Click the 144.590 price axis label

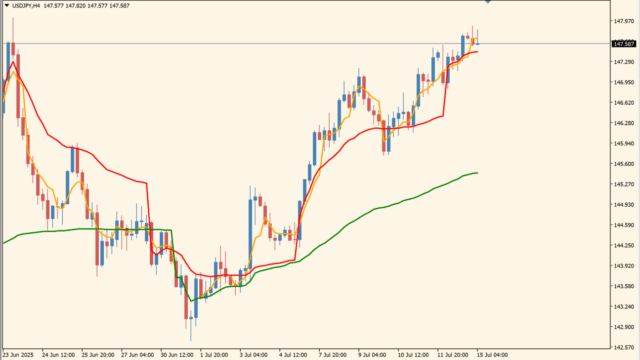tap(624, 225)
